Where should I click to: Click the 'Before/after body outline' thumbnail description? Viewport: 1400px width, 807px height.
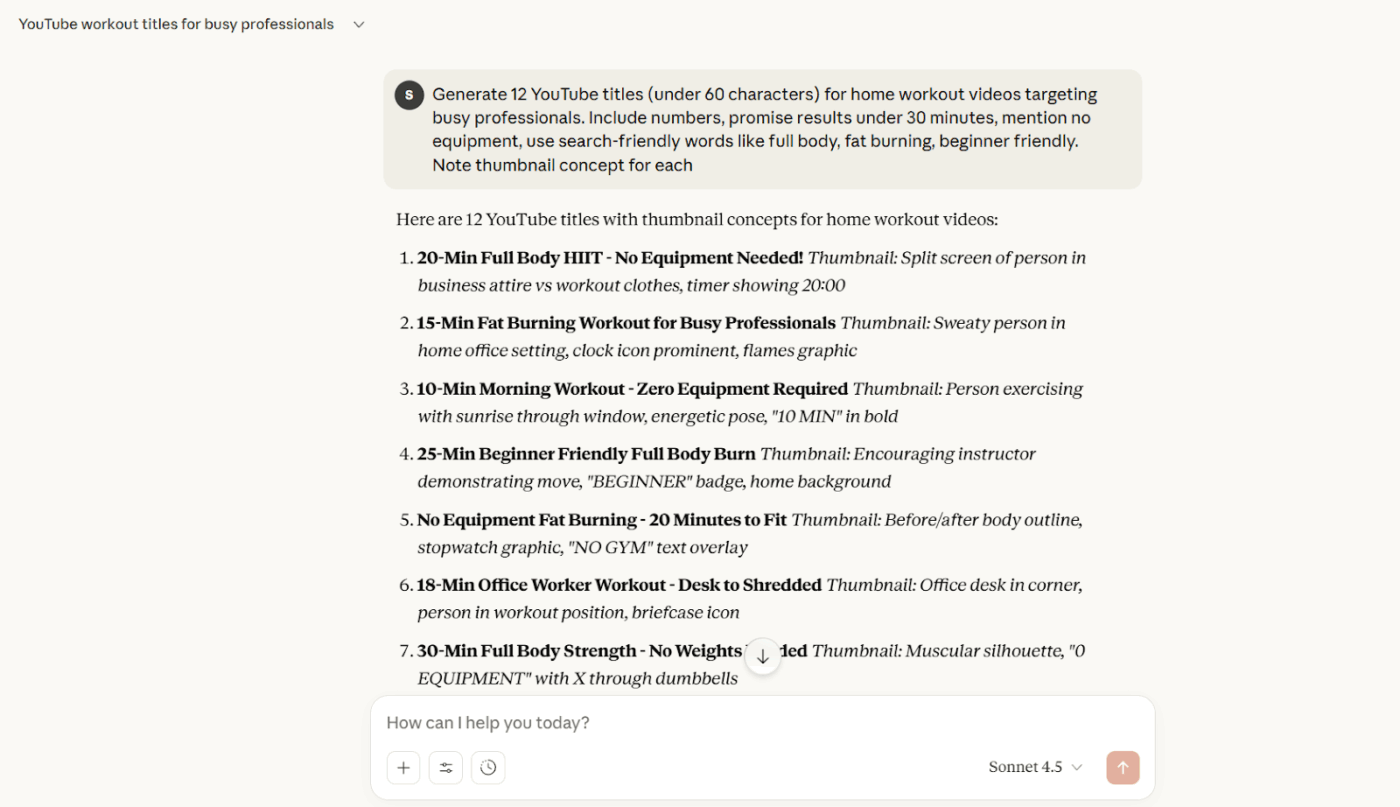tap(937, 520)
